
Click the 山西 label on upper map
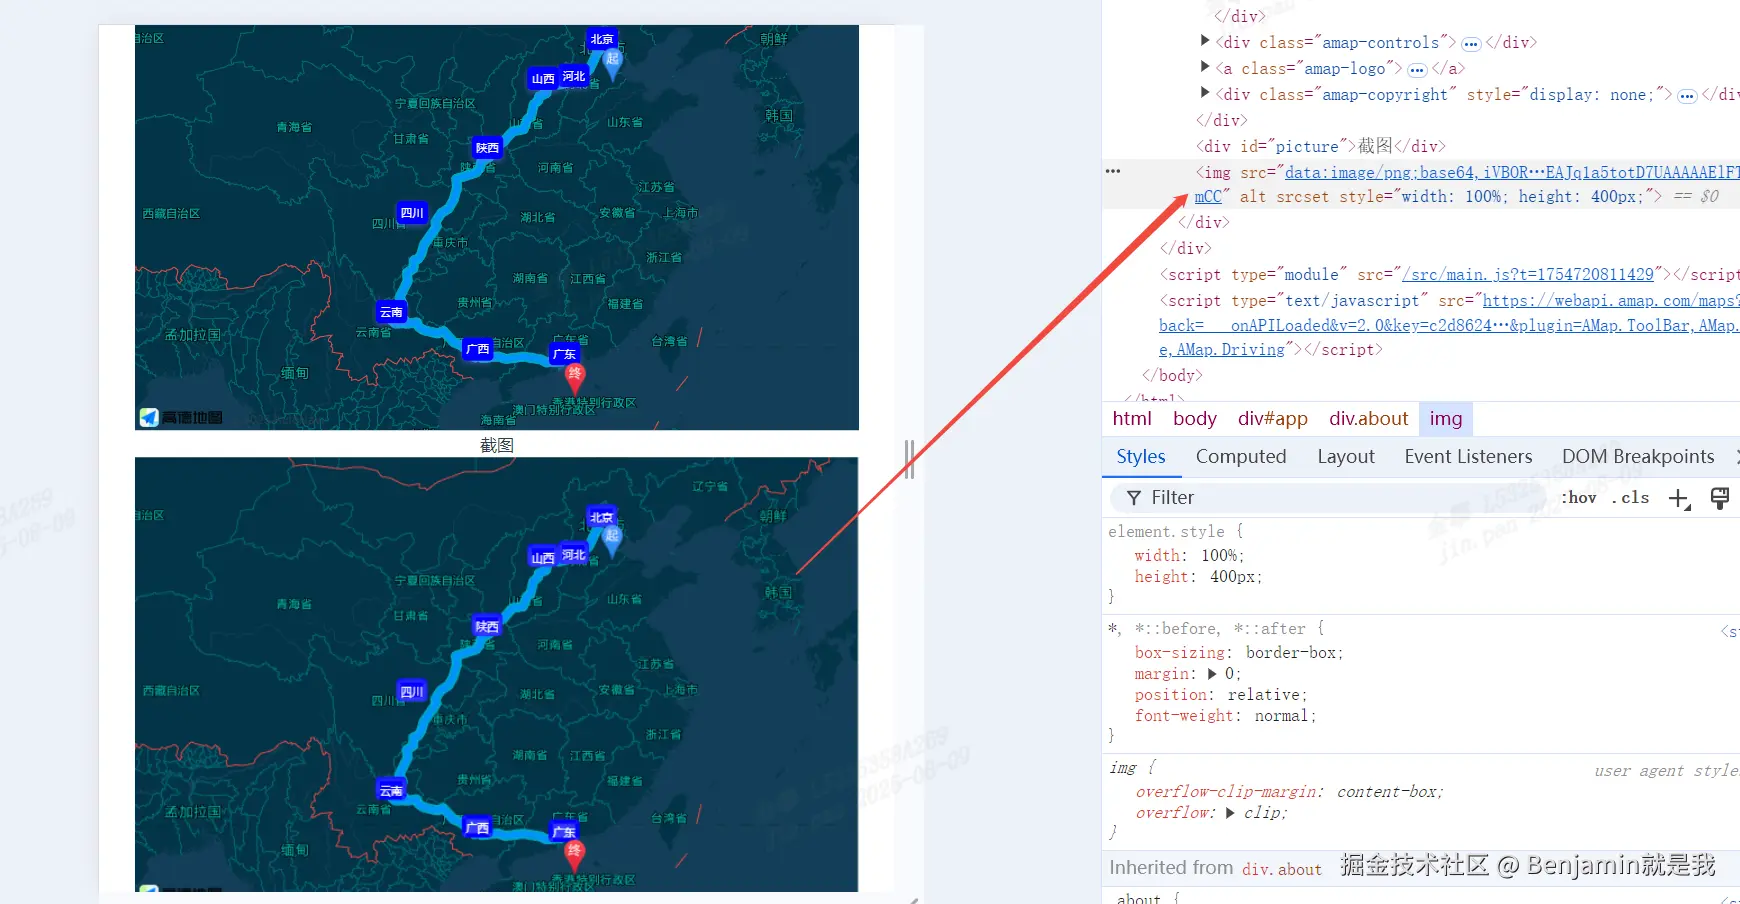click(543, 78)
